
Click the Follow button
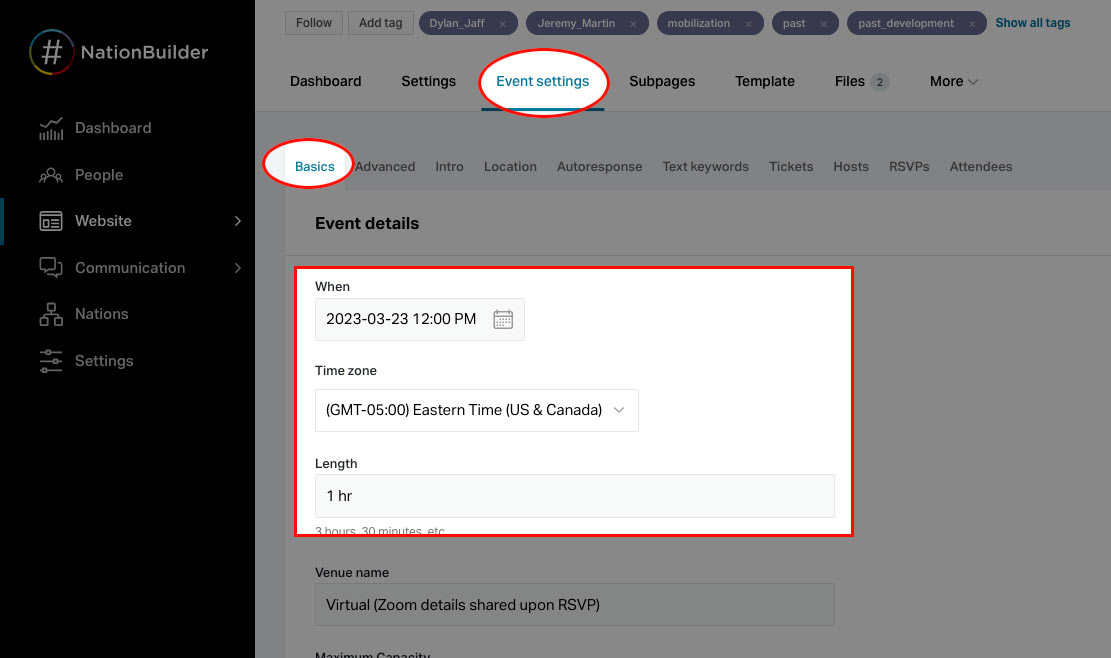click(x=313, y=22)
